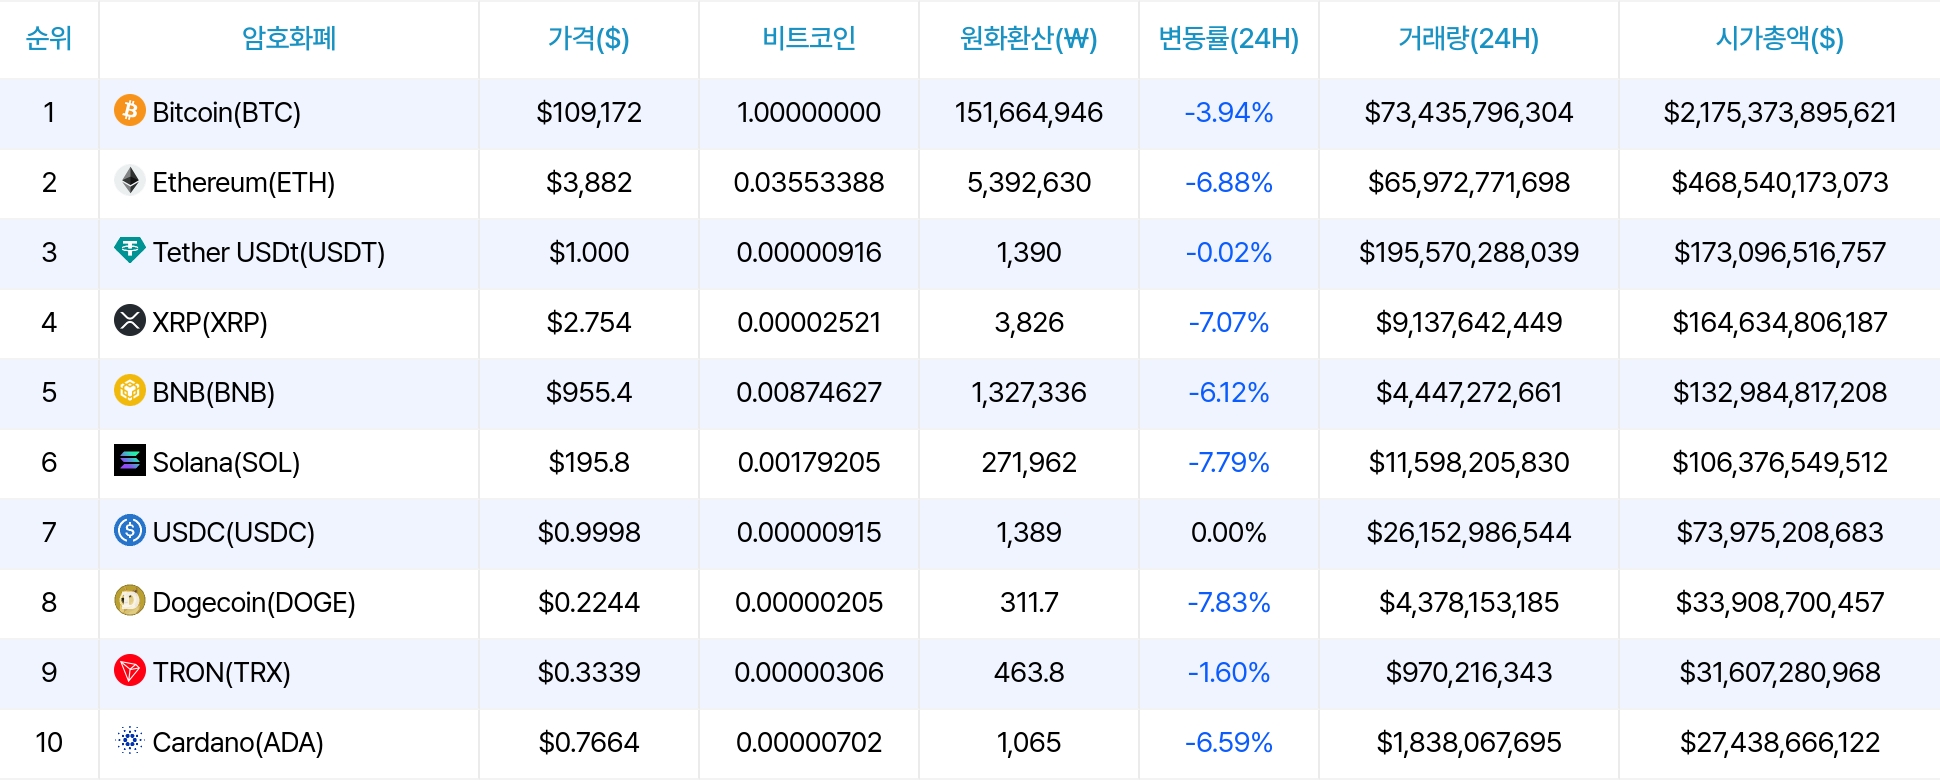Select Bitcoin market cap $2,175,373,895,621
1940x780 pixels.
[x=1780, y=112]
